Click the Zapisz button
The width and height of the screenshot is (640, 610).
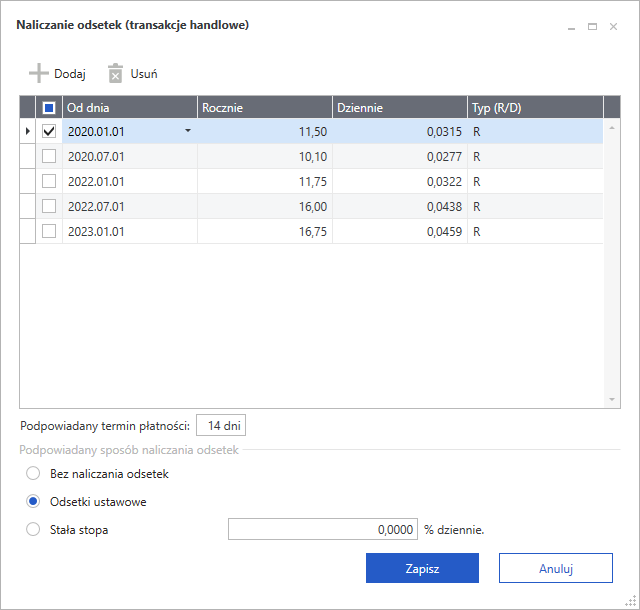tap(422, 568)
